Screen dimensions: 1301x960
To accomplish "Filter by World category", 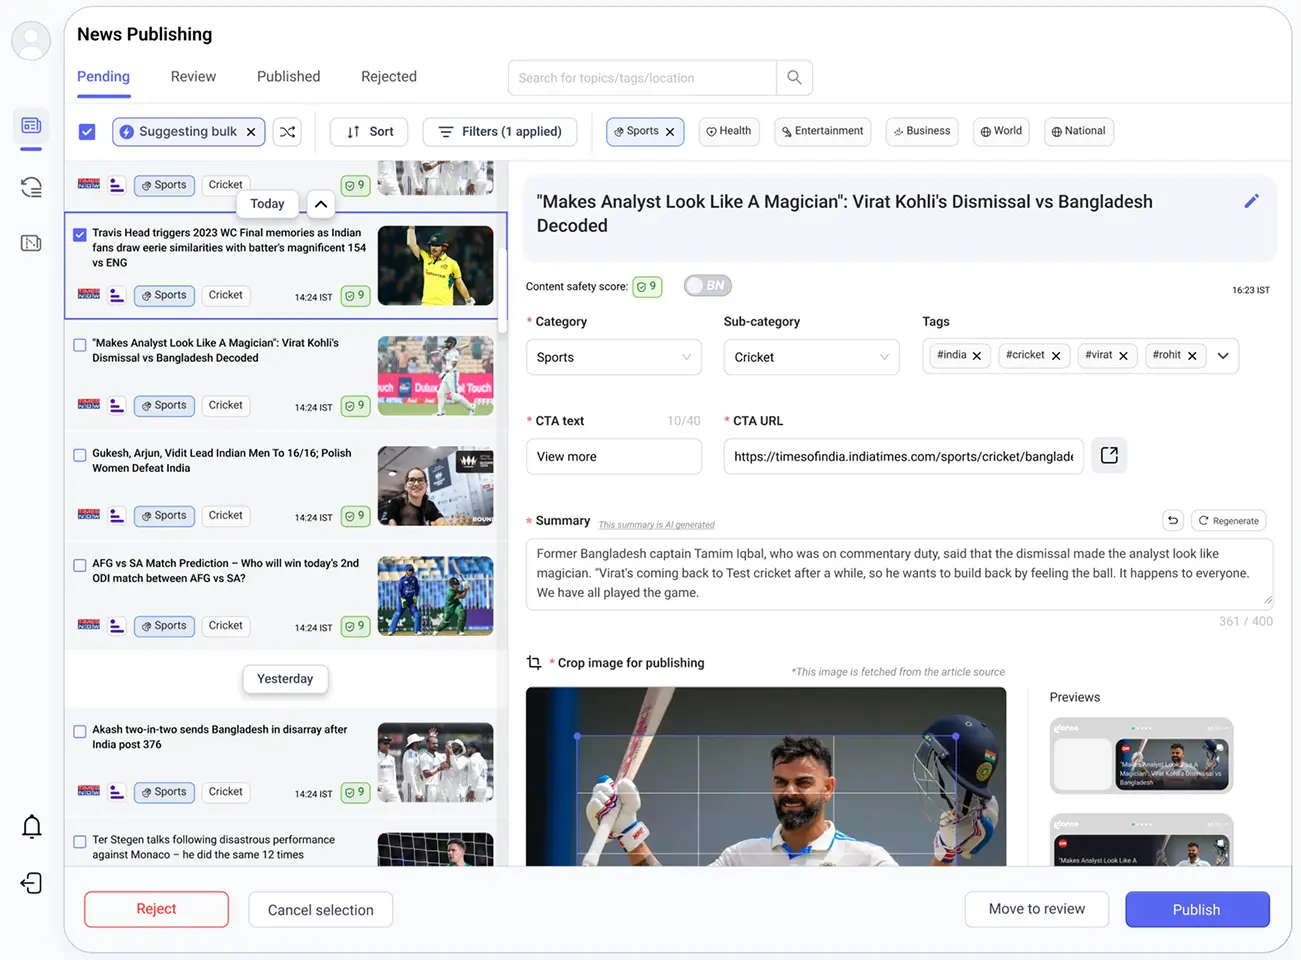I will [x=1001, y=131].
